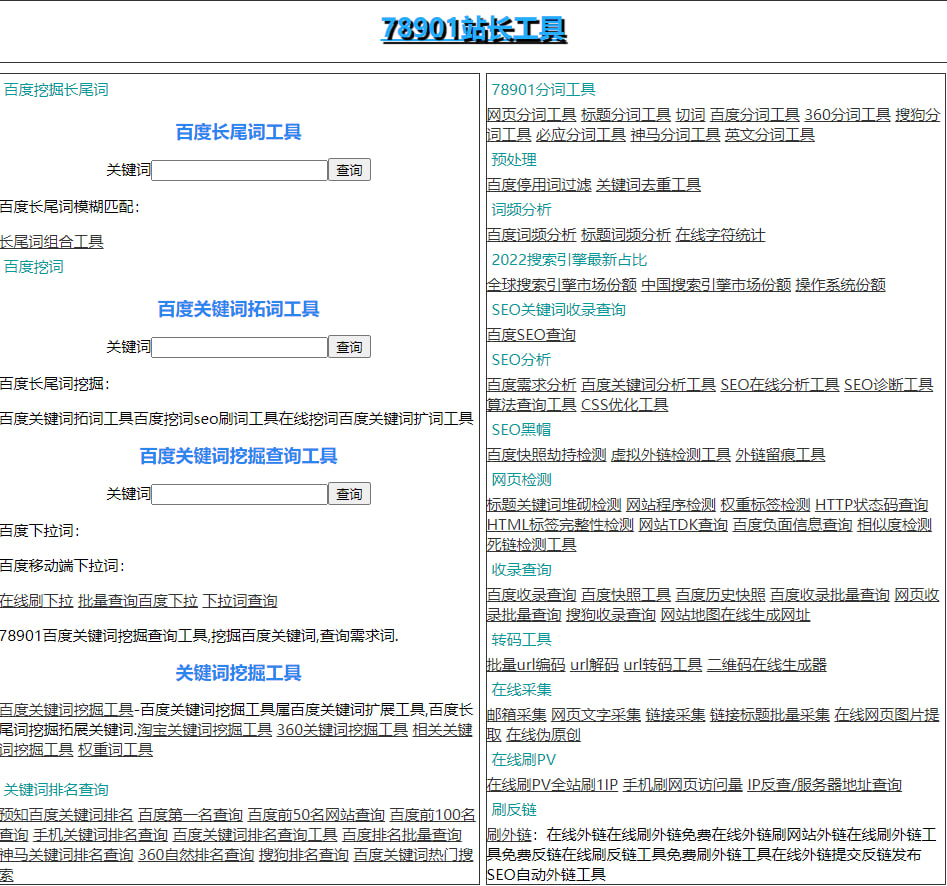The height and width of the screenshot is (886, 947).
Task: Click 查询 button under 百度长尾词工具
Action: click(349, 170)
